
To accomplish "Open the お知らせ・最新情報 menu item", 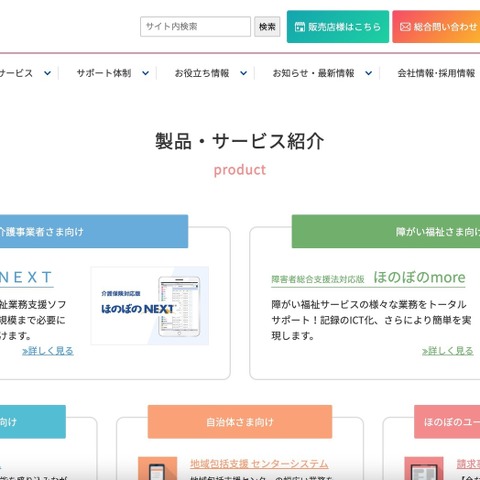I will (314, 73).
